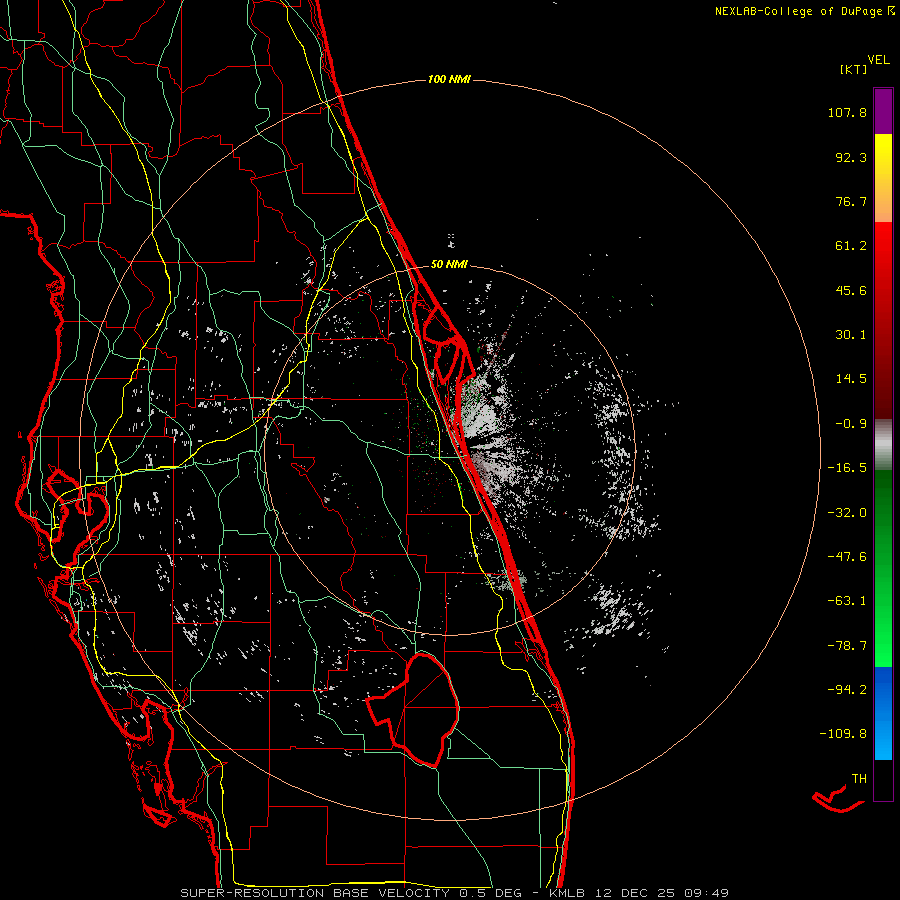Select the -109.8 scale value
The image size is (900, 900).
click(x=844, y=734)
